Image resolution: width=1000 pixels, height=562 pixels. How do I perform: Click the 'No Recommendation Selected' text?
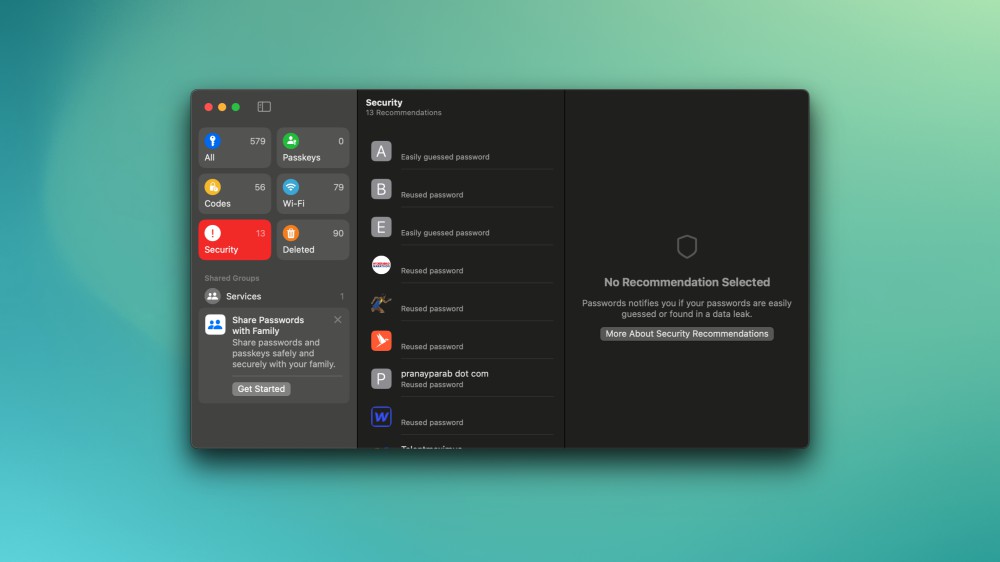tap(687, 282)
